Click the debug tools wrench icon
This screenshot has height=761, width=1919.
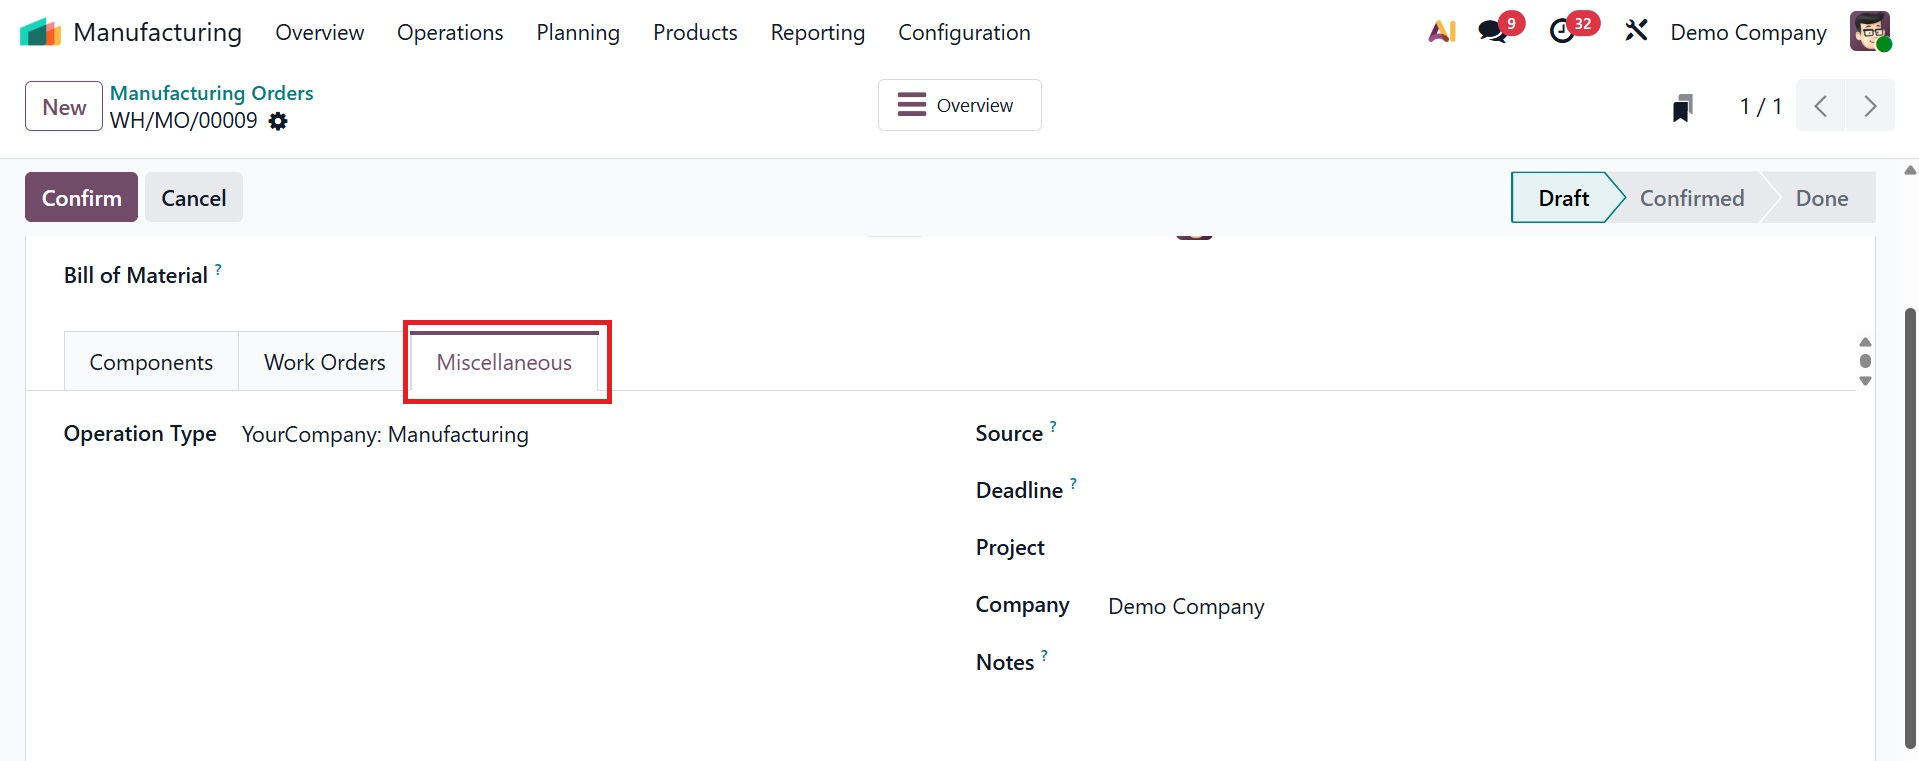[1636, 32]
